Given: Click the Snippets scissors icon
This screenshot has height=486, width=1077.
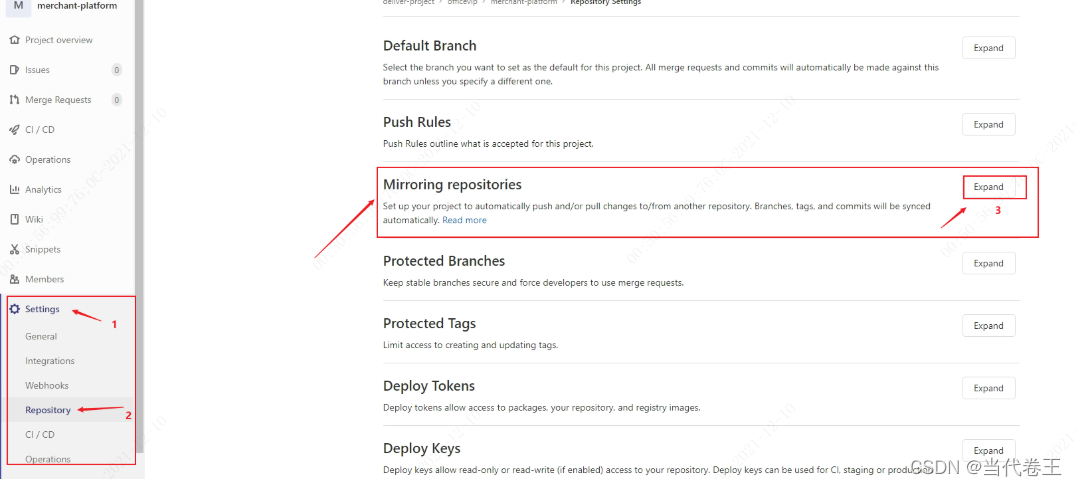Looking at the screenshot, I should (14, 249).
